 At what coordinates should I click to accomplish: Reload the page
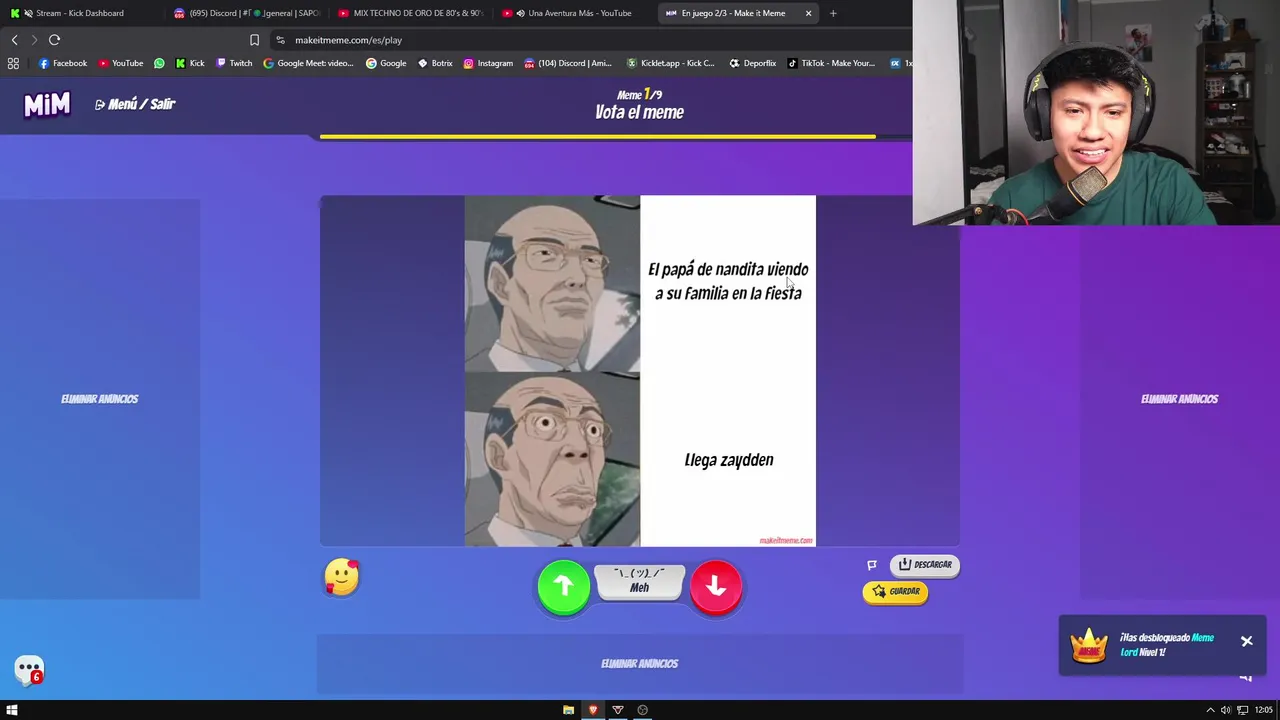pyautogui.click(x=54, y=40)
